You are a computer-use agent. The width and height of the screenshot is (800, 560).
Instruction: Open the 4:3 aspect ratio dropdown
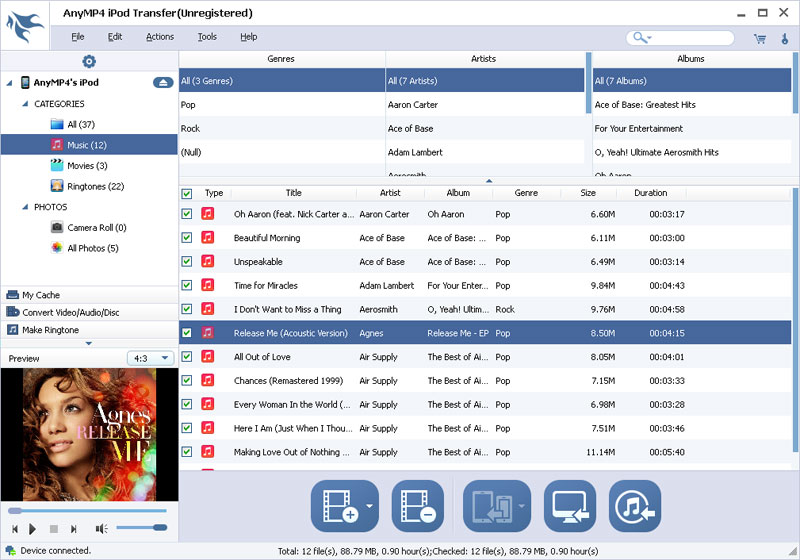pos(151,359)
